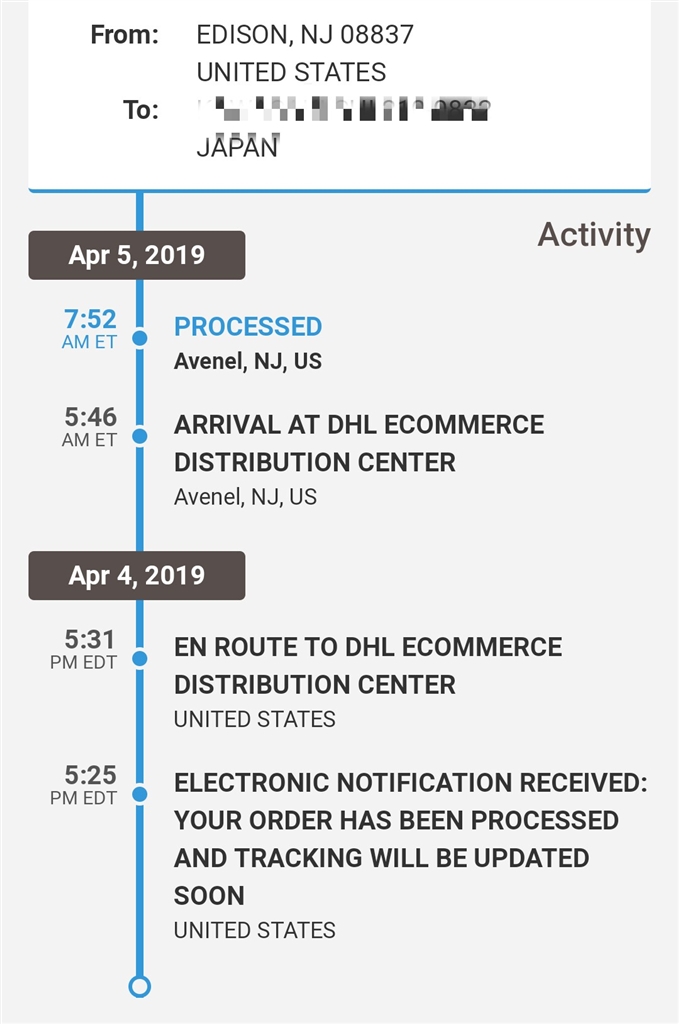This screenshot has width=679, height=1024.
Task: Click the PROCESSED status timeline dot
Action: tap(140, 338)
